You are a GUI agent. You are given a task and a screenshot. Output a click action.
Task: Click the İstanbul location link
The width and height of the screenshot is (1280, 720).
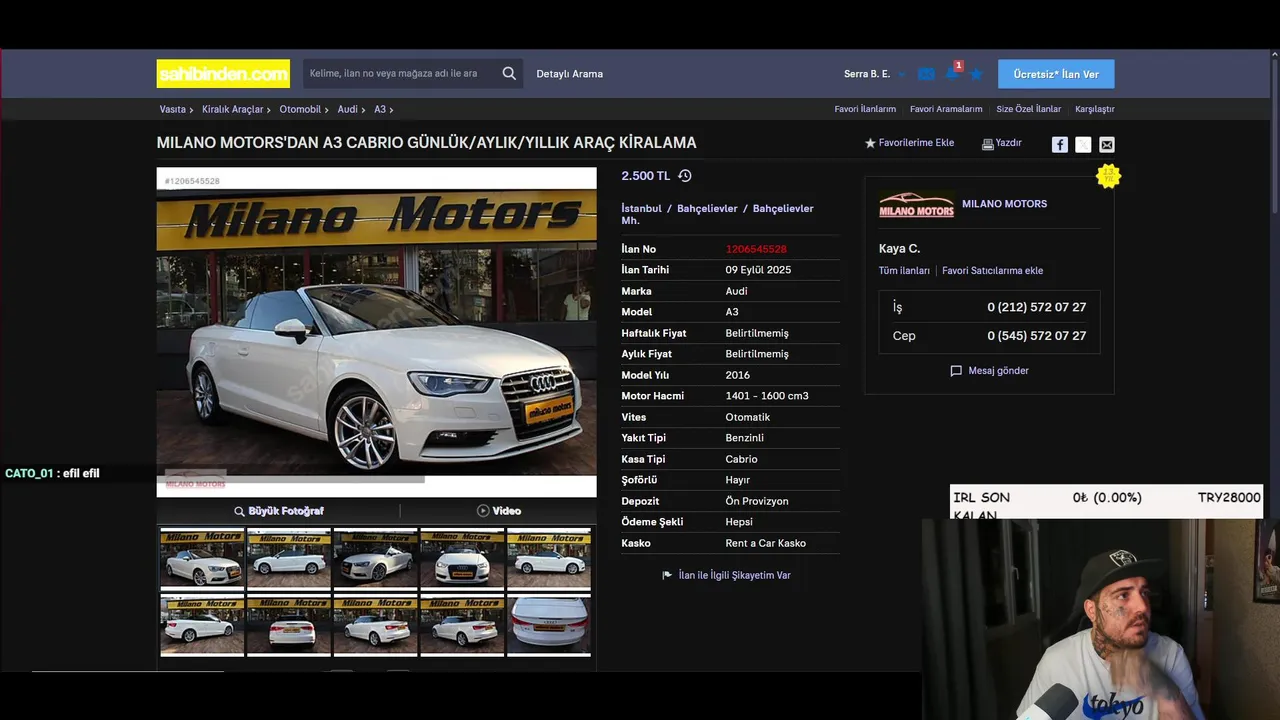(x=642, y=209)
